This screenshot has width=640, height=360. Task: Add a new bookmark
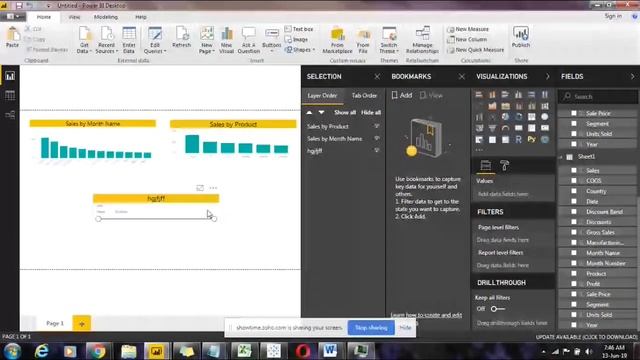coord(402,95)
